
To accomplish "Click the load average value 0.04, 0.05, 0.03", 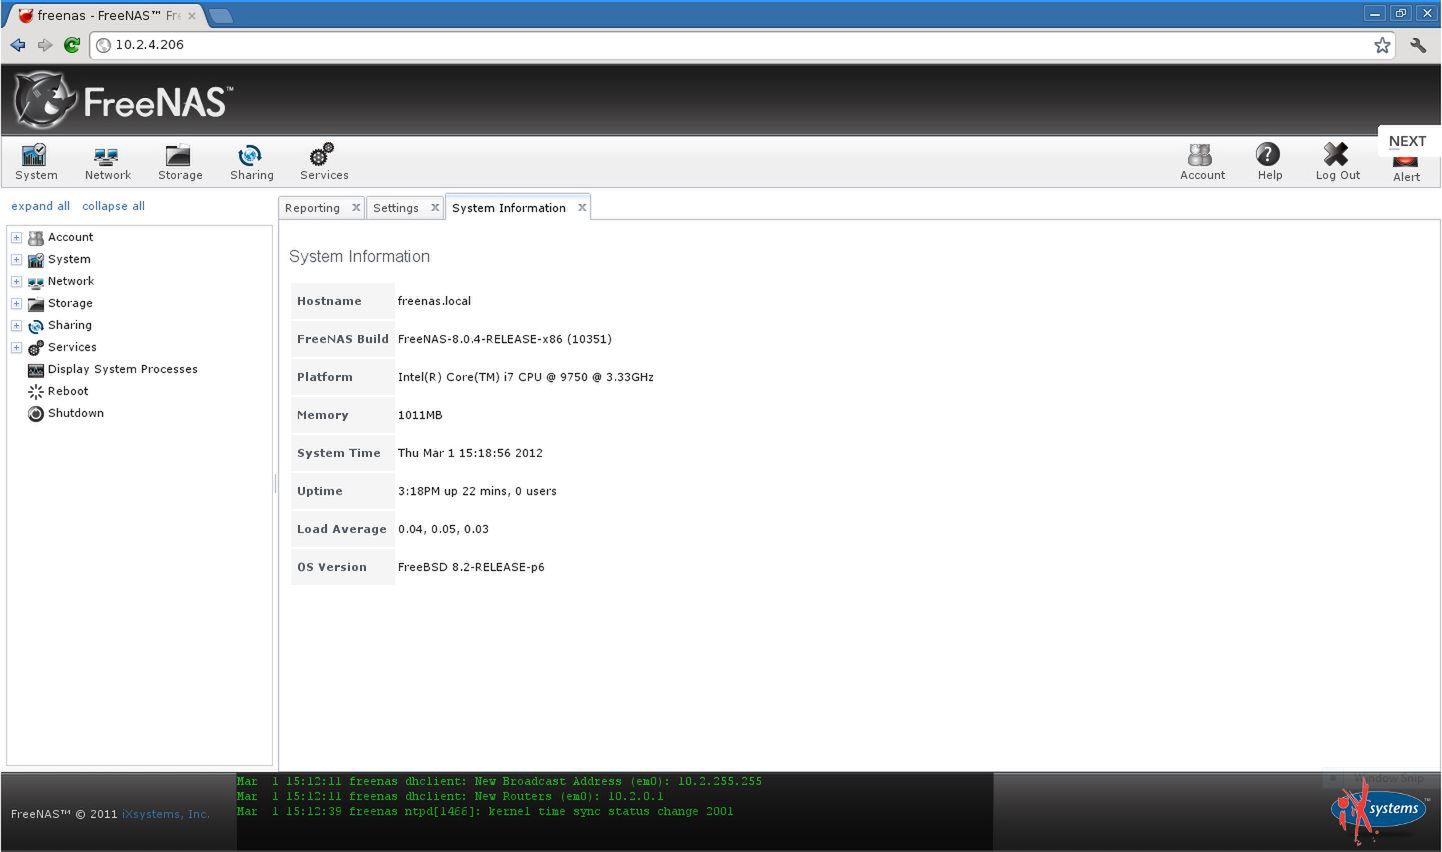I will [x=443, y=529].
